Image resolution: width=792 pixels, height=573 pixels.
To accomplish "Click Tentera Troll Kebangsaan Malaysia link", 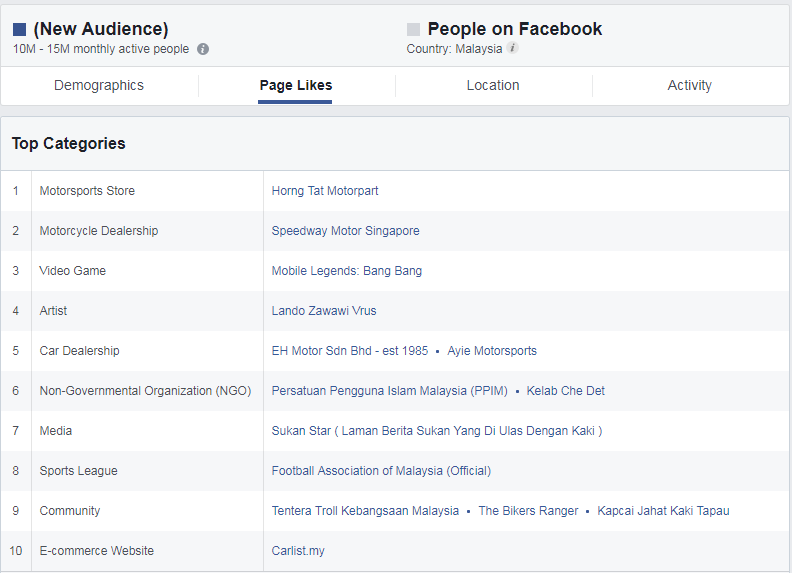I will click(365, 511).
